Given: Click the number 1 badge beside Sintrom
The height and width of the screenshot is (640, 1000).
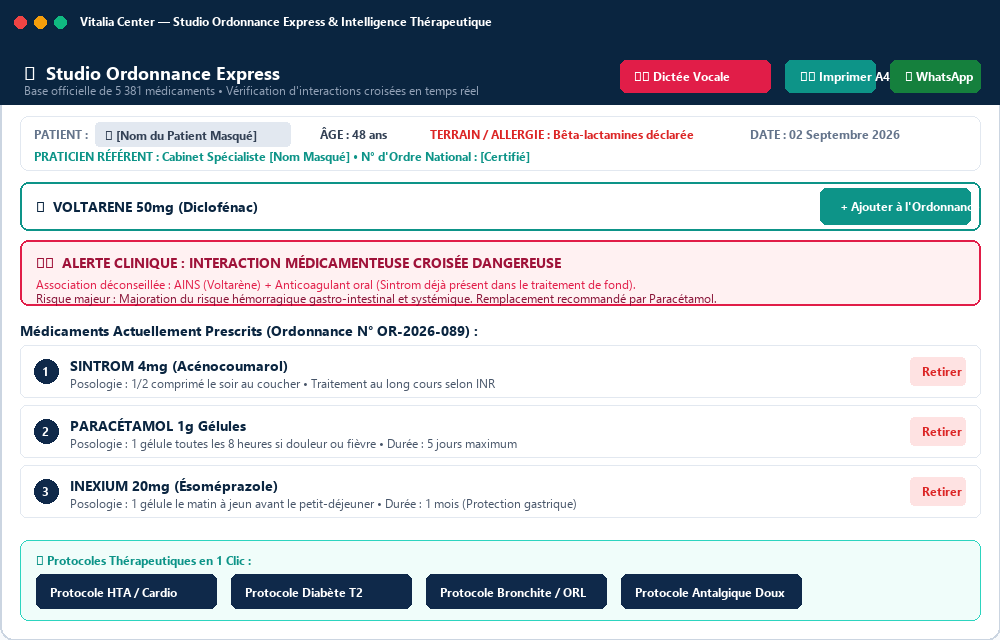Looking at the screenshot, I should click(46, 372).
